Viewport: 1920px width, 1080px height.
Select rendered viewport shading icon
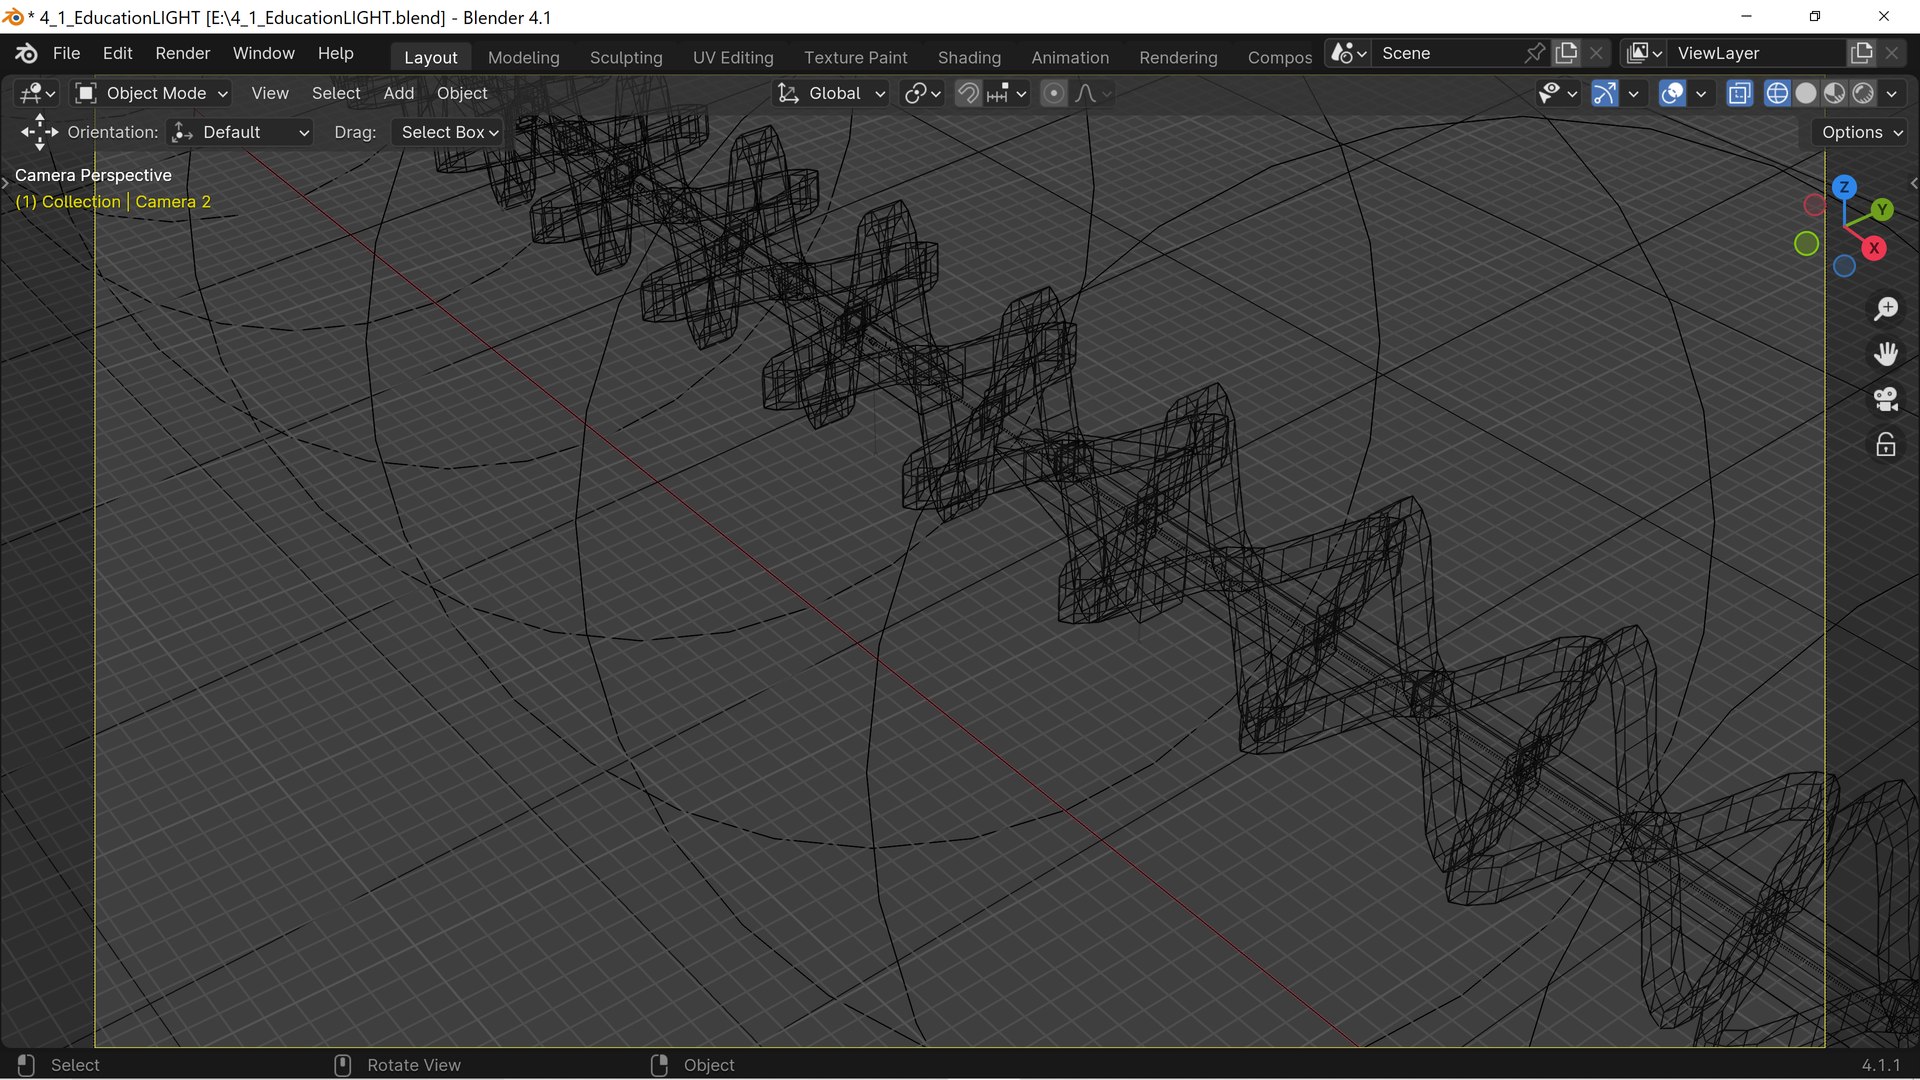click(x=1863, y=93)
